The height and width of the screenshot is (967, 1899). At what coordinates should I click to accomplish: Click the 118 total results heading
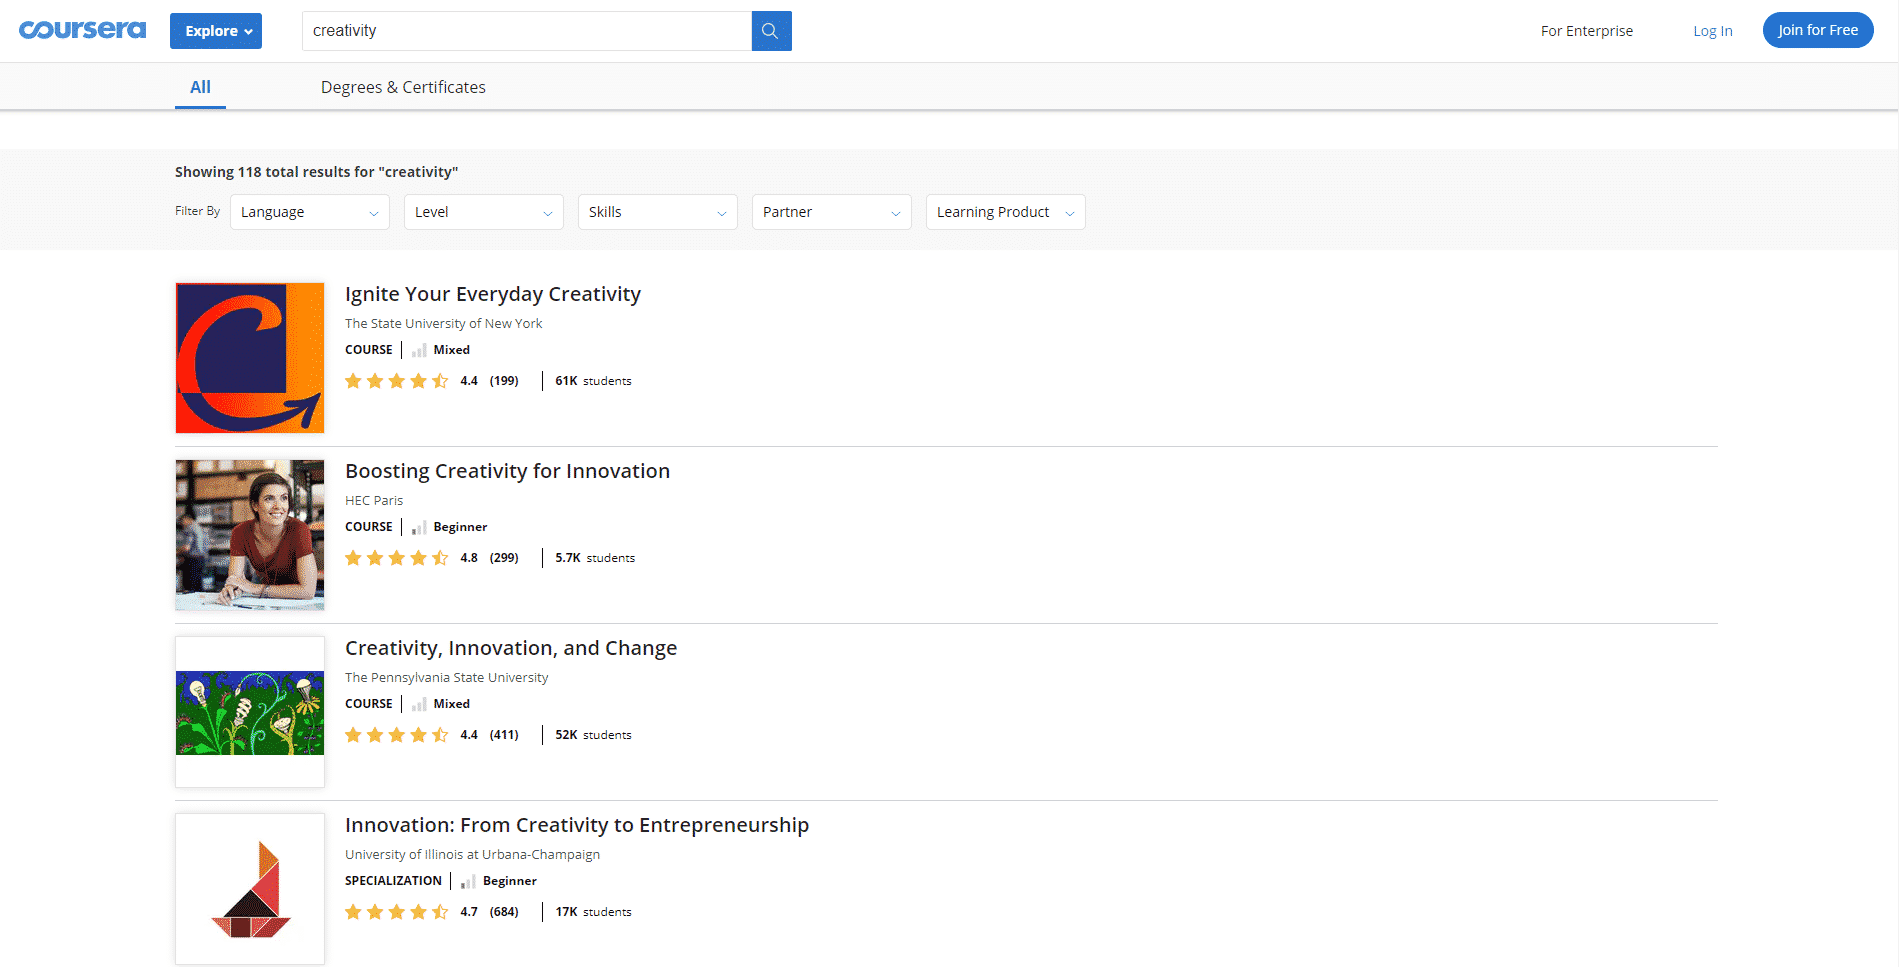[x=316, y=172]
